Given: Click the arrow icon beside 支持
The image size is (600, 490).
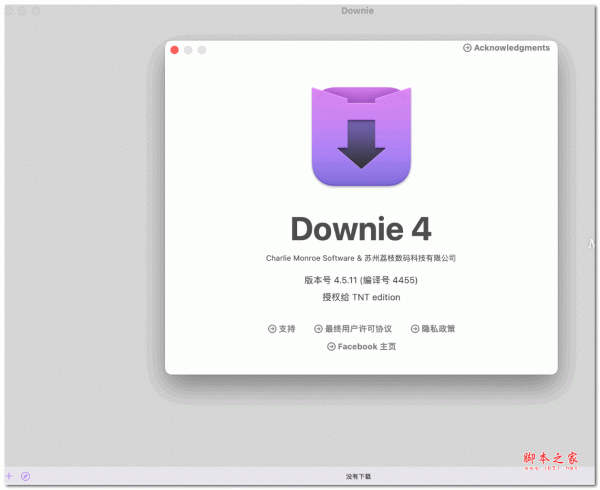Looking at the screenshot, I should coord(272,329).
